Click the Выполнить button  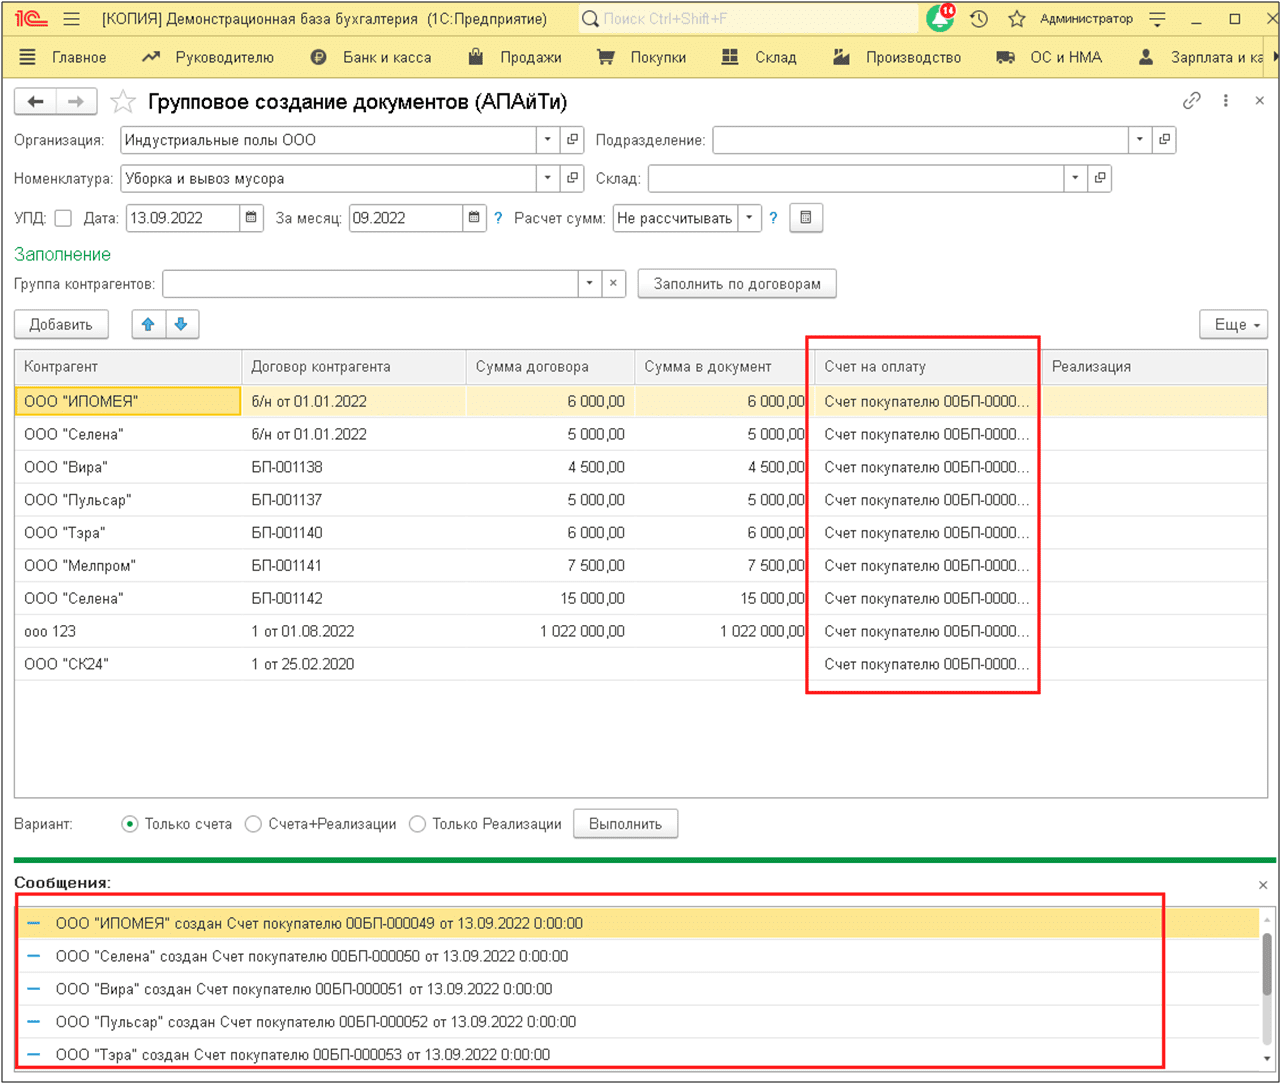(625, 824)
